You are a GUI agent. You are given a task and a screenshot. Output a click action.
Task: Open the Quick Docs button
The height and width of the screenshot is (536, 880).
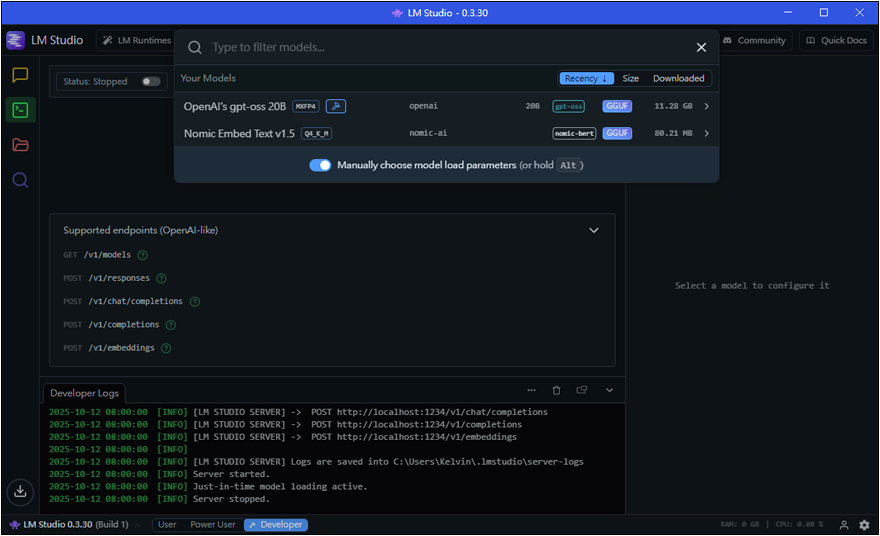(836, 40)
